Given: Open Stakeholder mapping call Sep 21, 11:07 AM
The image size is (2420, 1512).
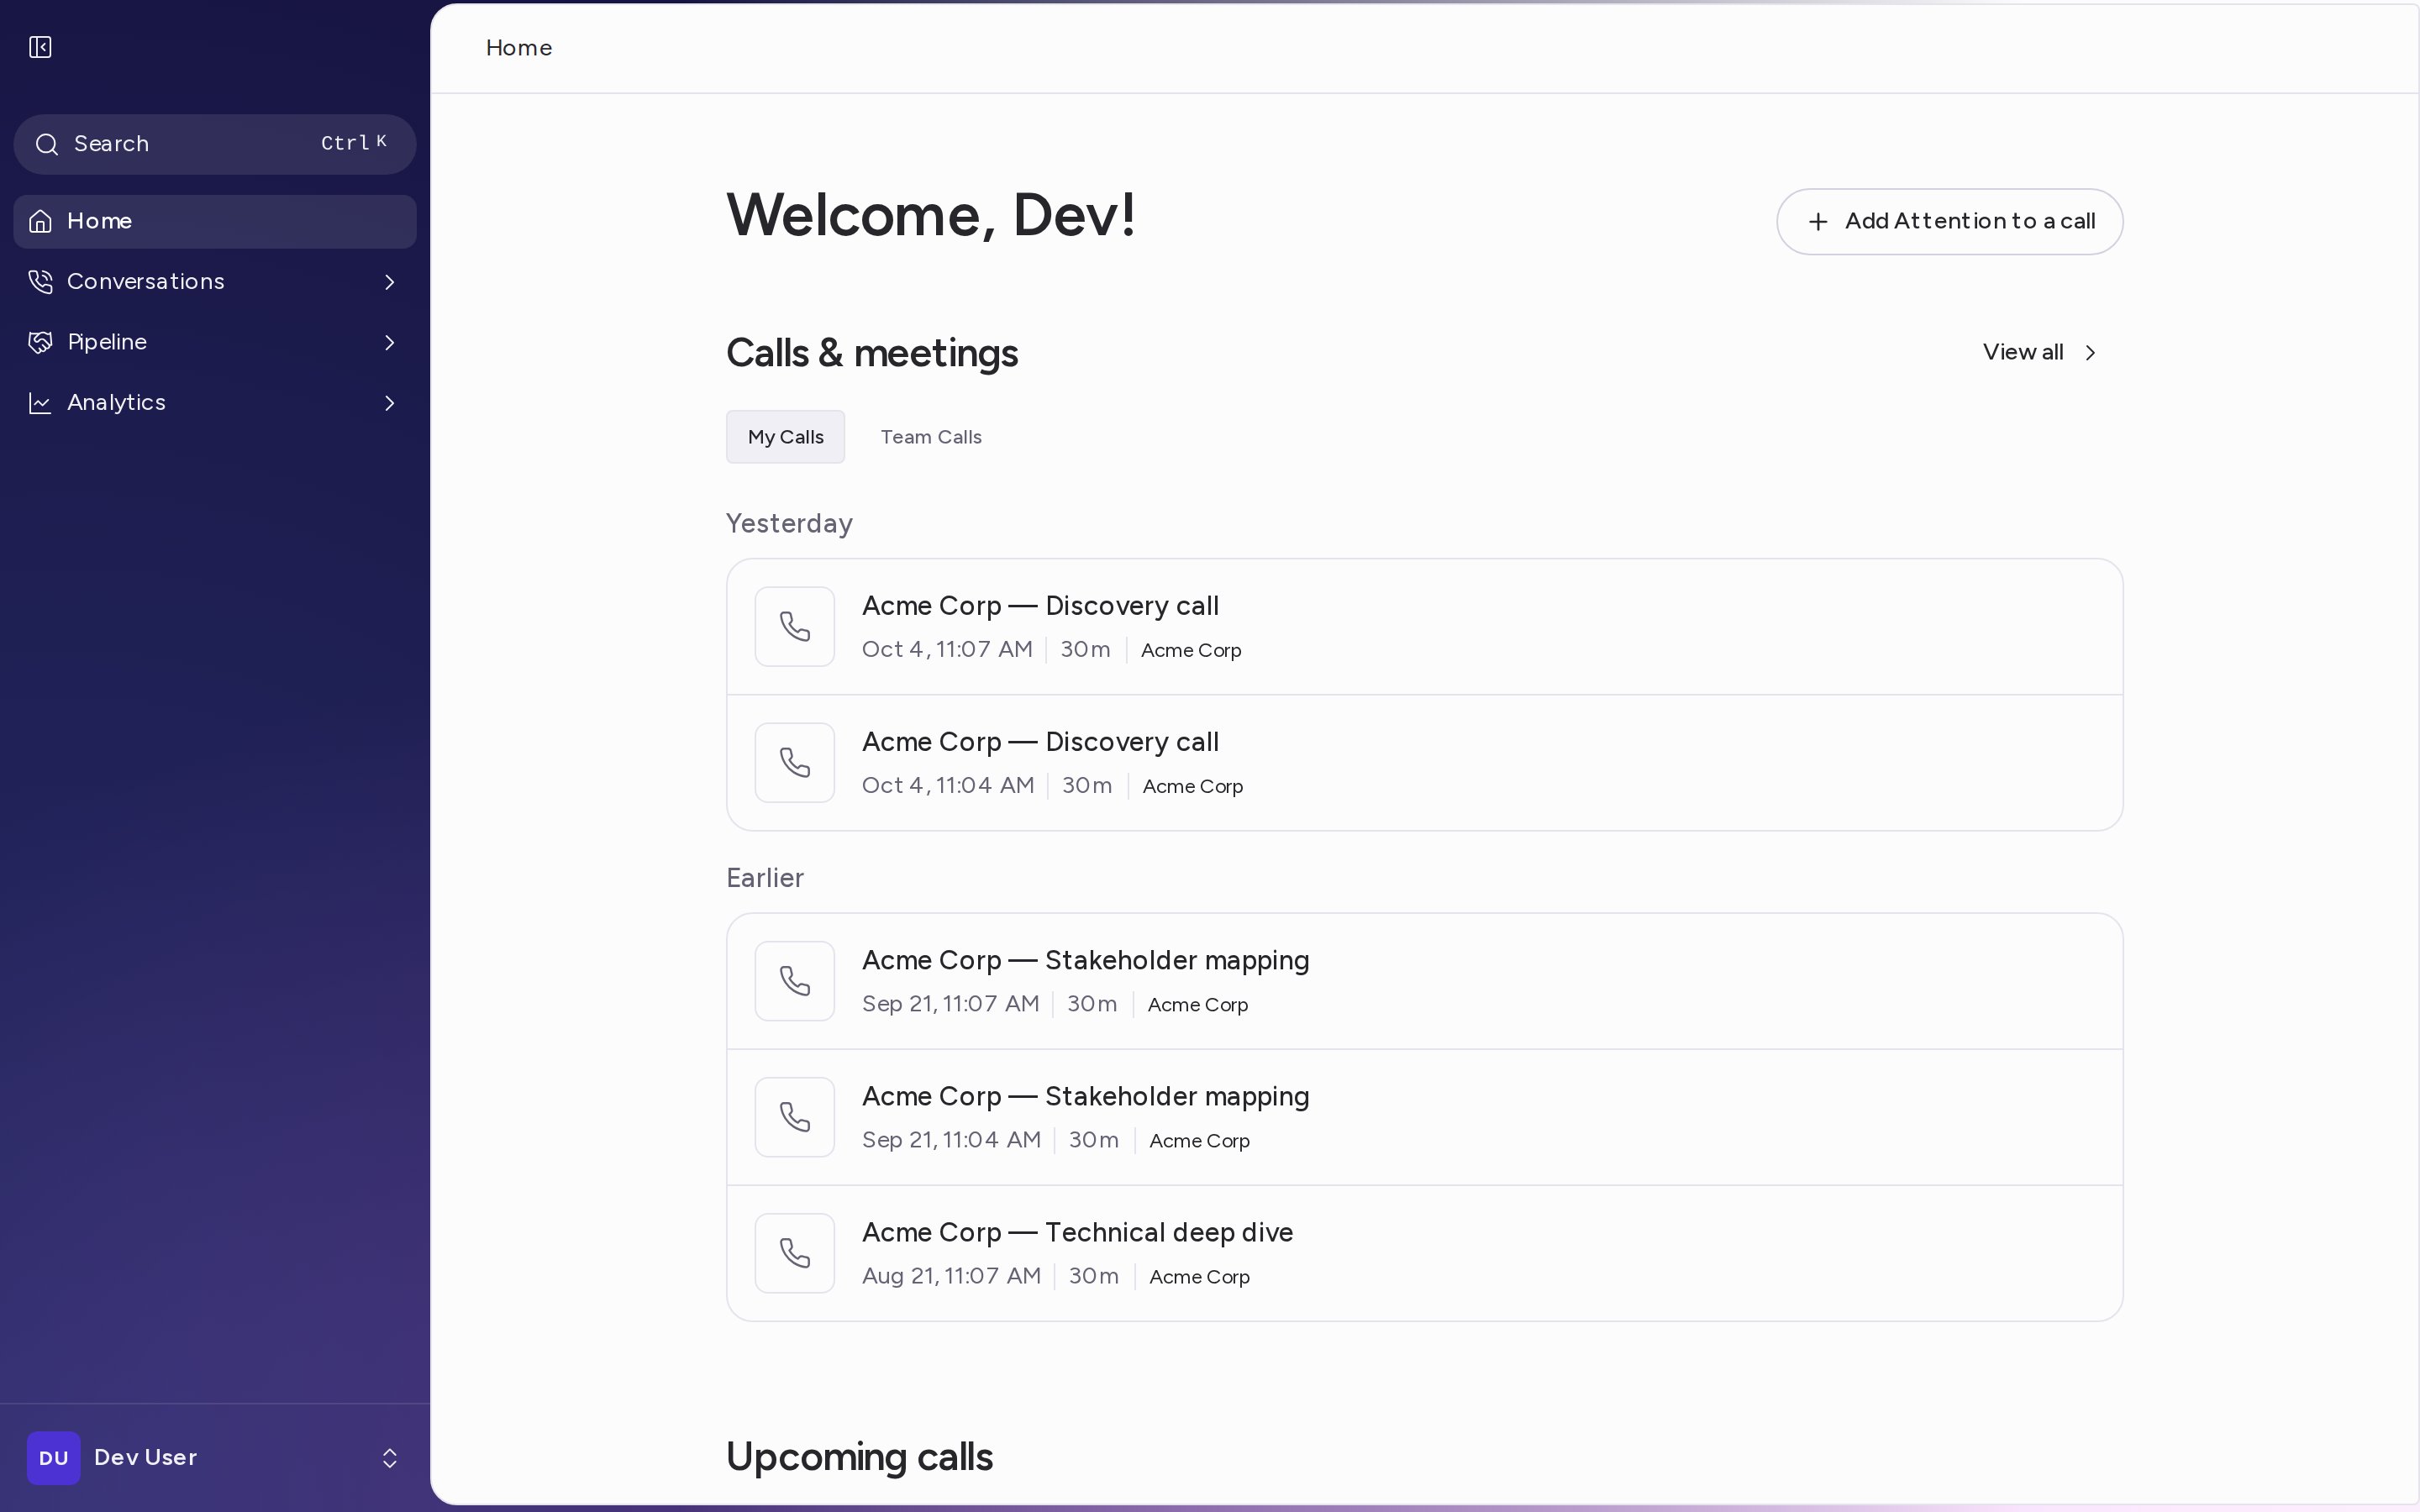Looking at the screenshot, I should coord(1424,981).
